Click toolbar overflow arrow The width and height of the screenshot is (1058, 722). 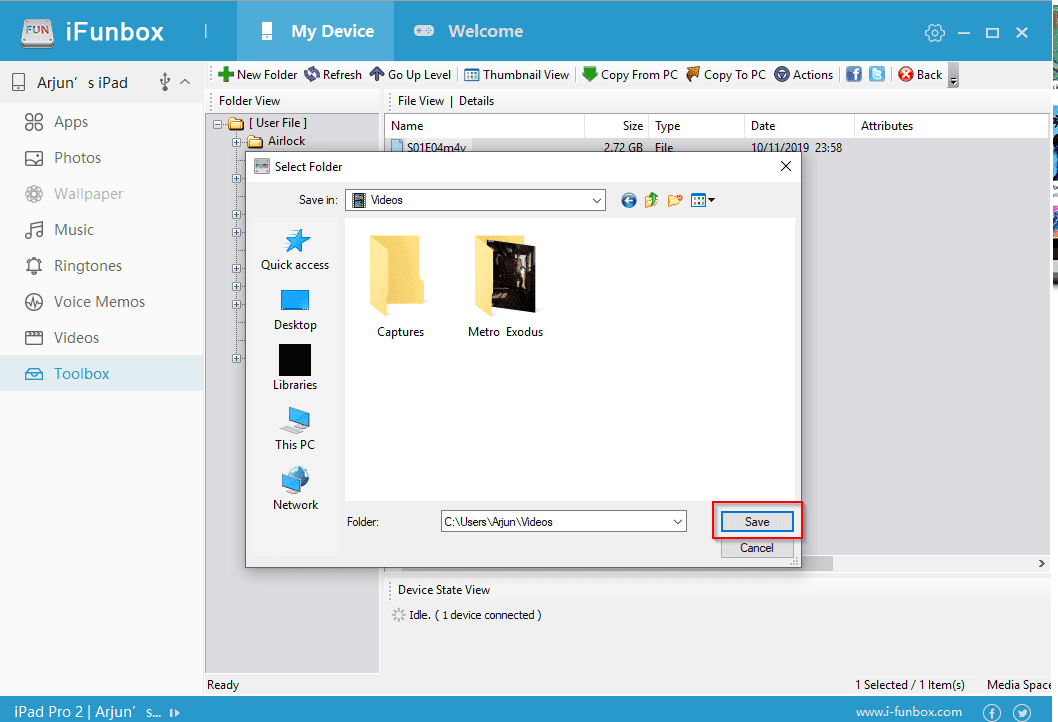(x=953, y=76)
